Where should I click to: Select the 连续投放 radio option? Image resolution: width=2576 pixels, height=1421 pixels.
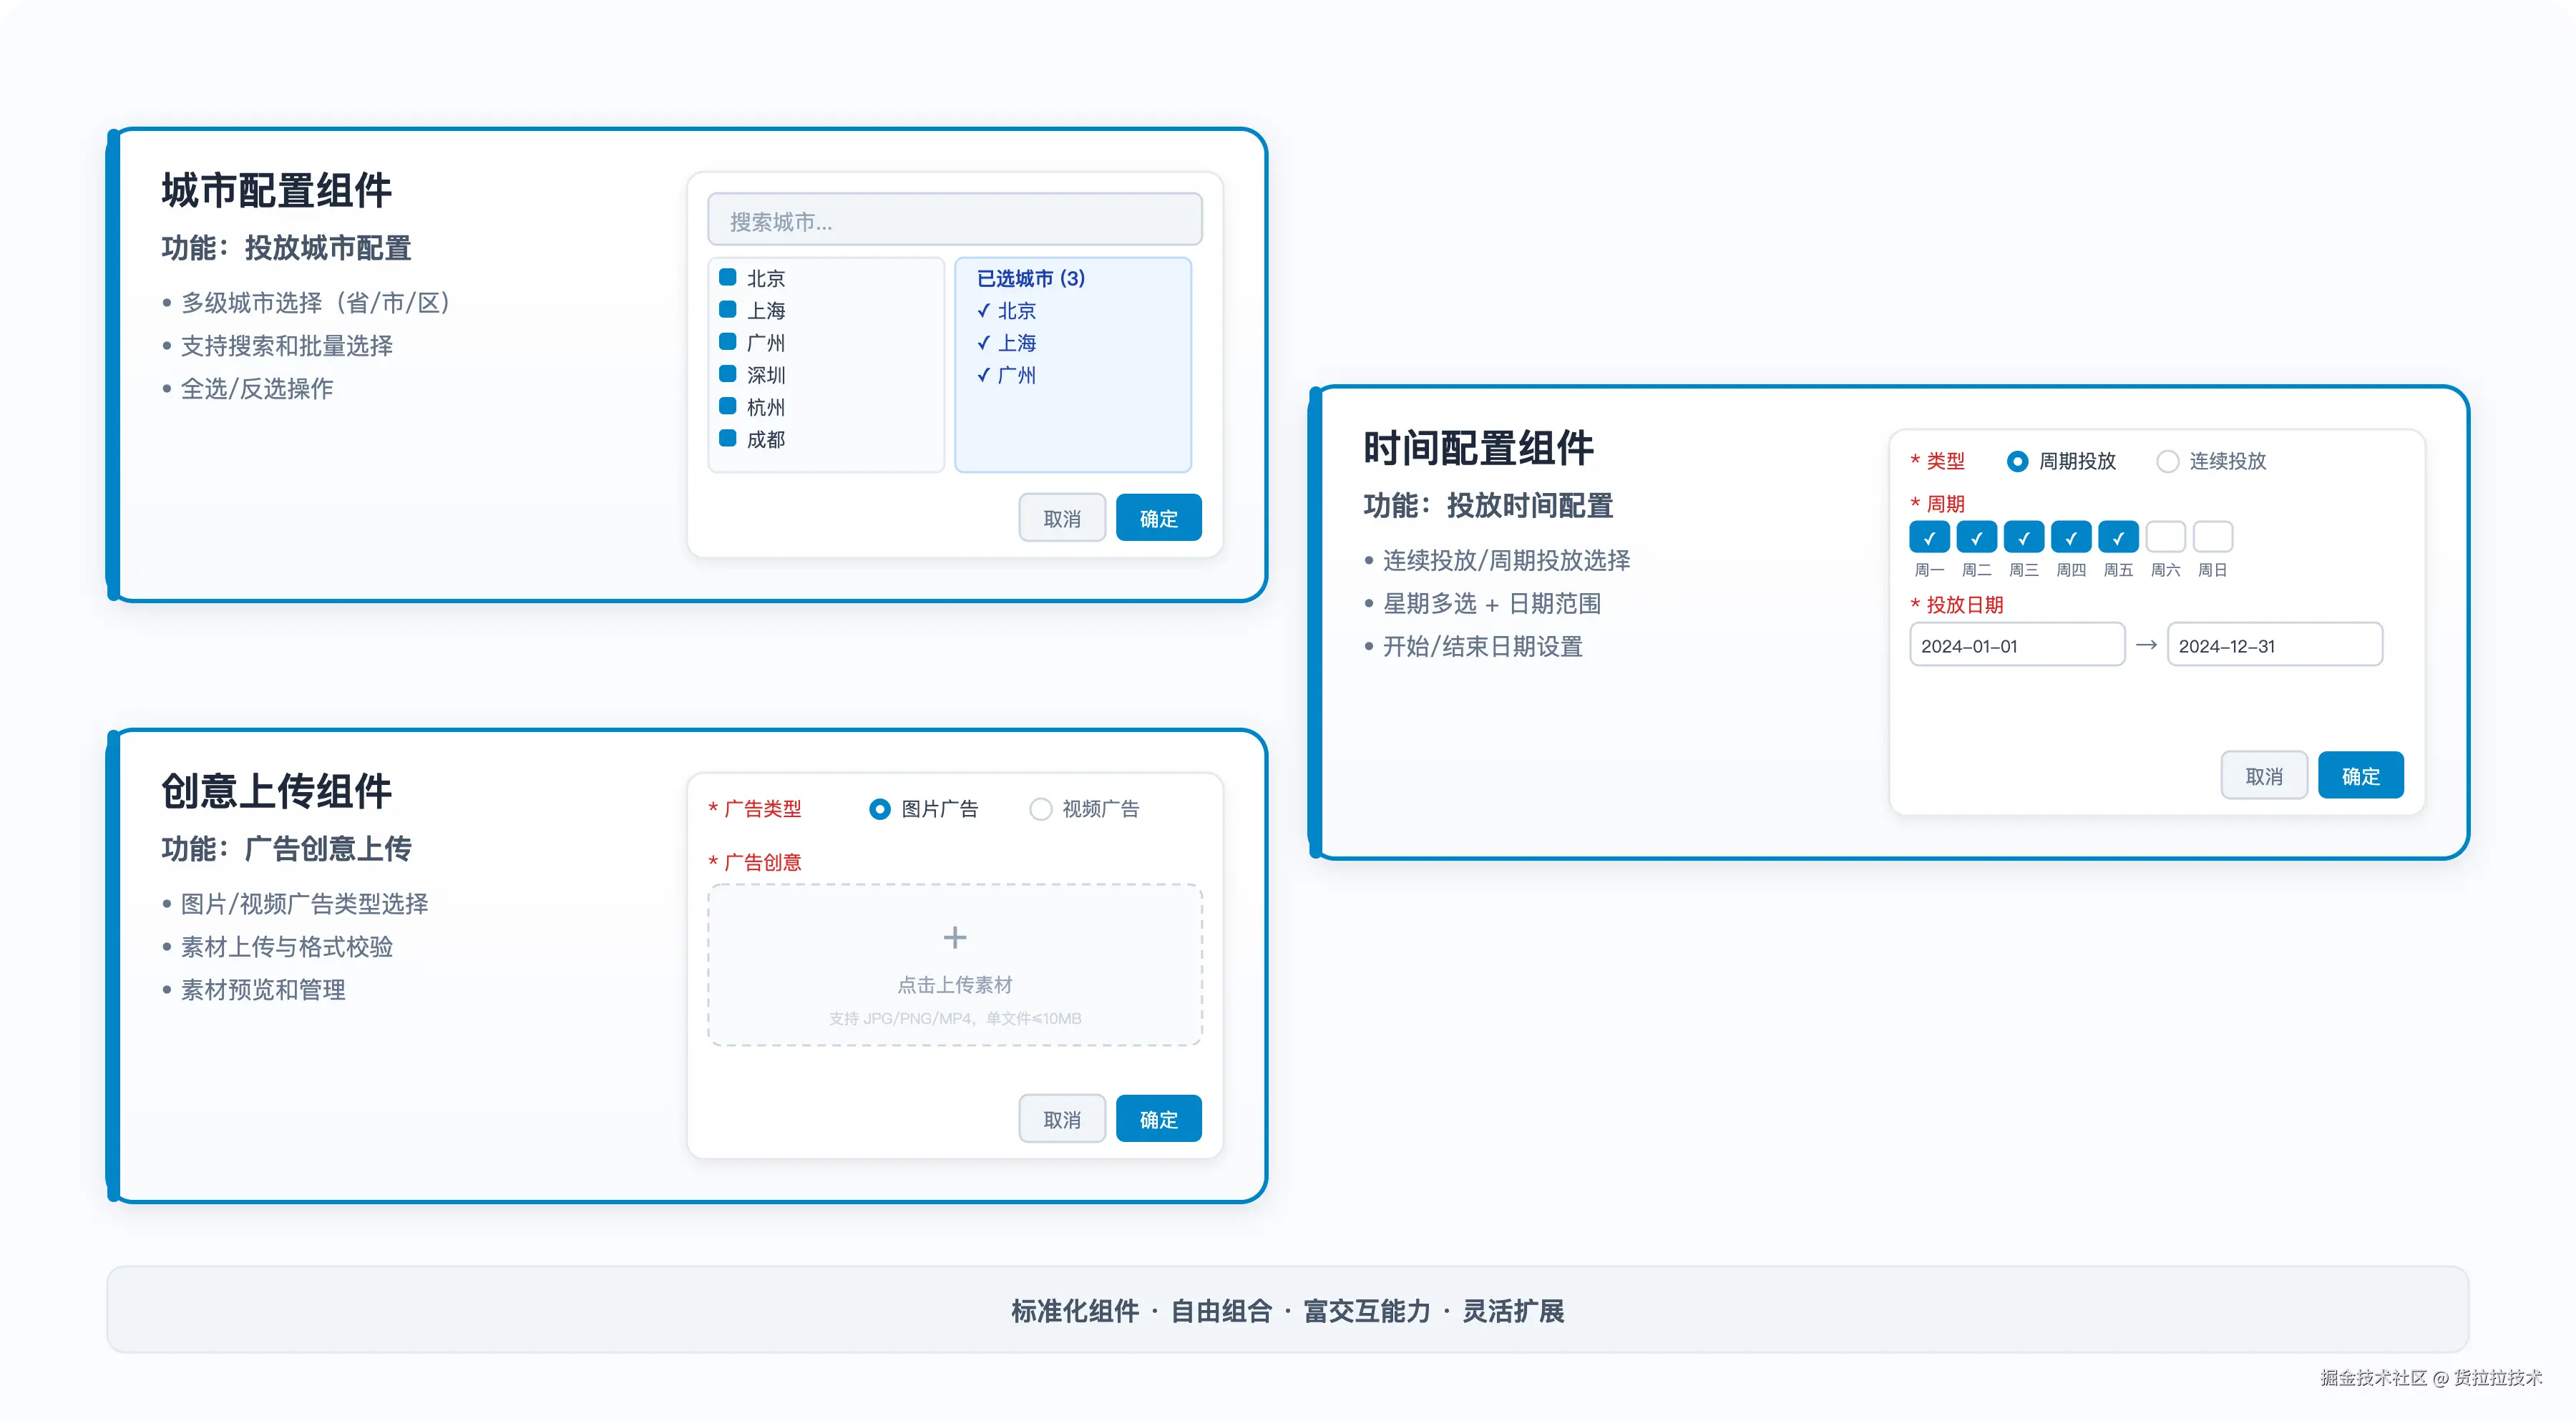[2167, 461]
